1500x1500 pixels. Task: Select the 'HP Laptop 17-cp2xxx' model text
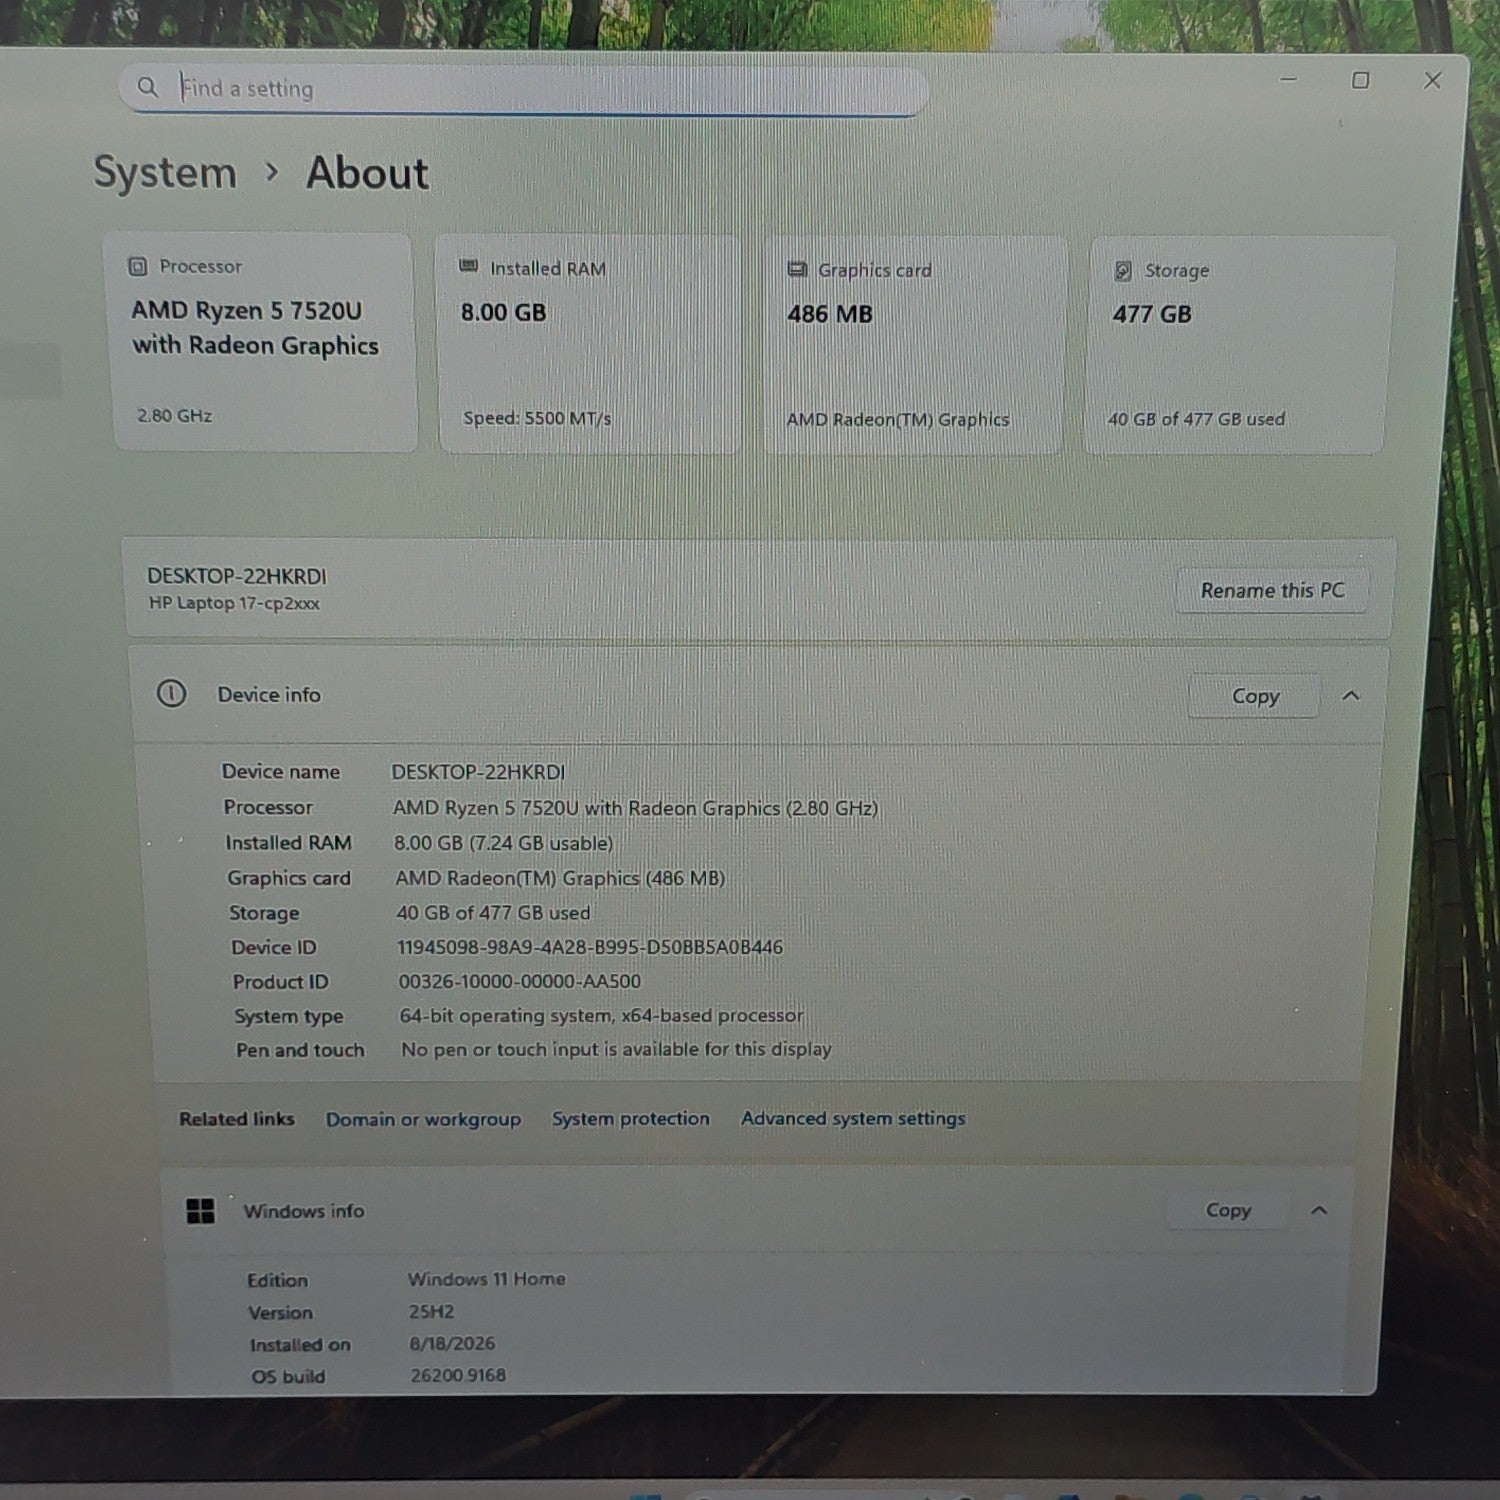pos(234,603)
